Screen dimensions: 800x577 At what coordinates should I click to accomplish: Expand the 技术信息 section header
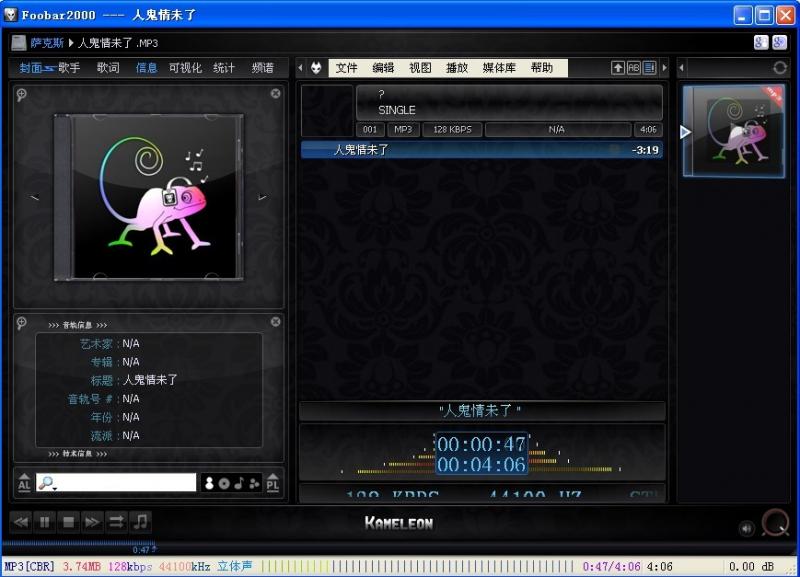[x=78, y=454]
